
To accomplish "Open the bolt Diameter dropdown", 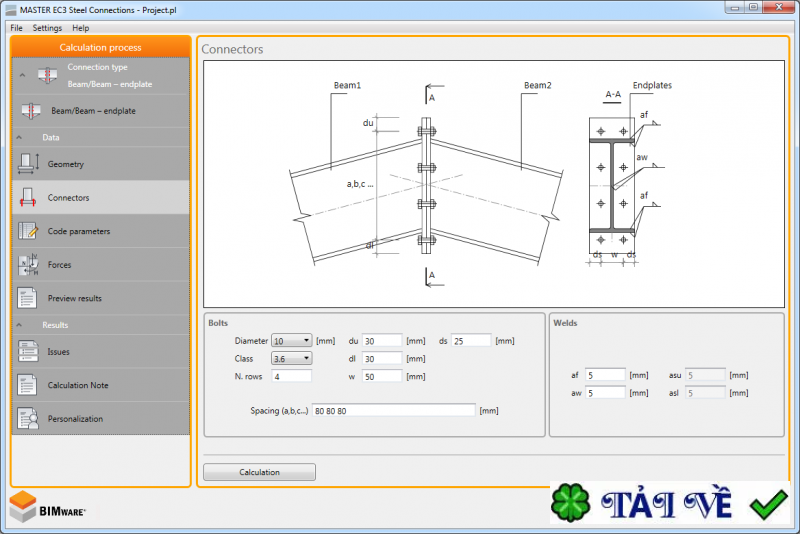I will pos(292,341).
